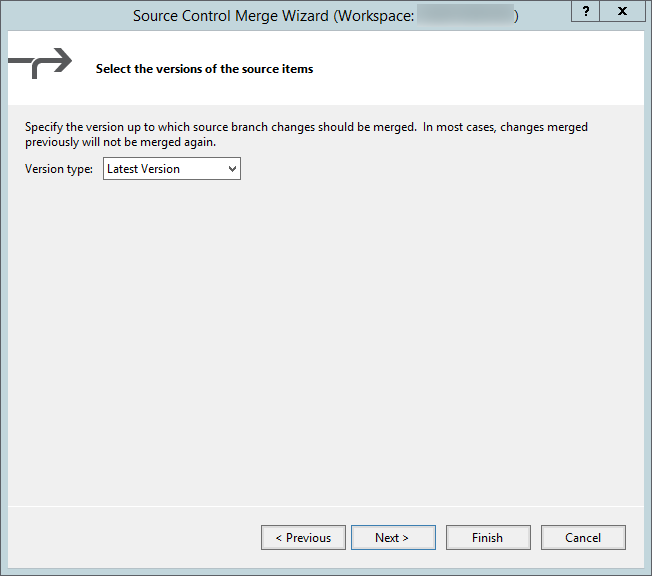Go back with the Previous button

(303, 538)
